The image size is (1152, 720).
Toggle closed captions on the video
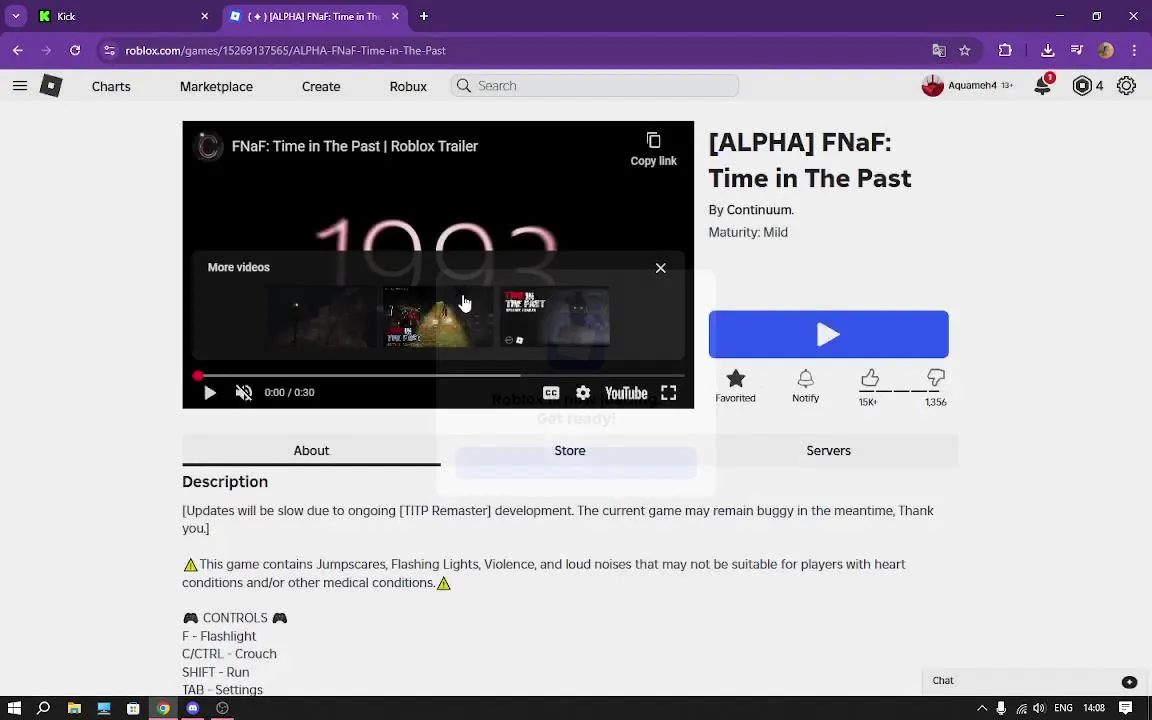[551, 393]
